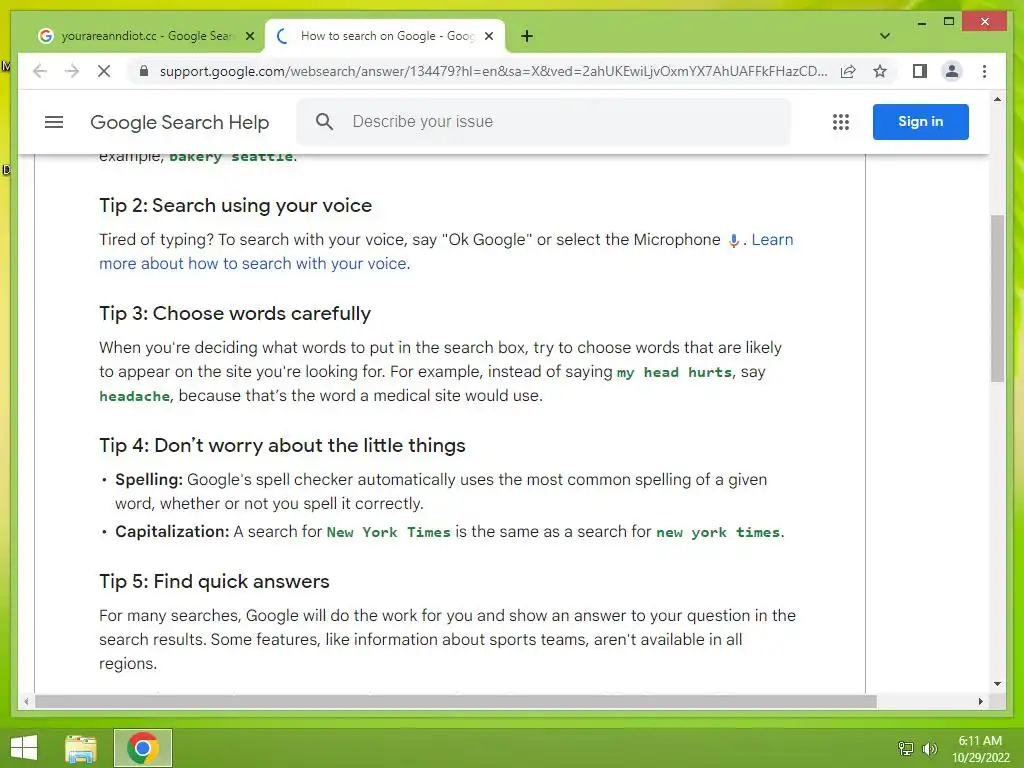Open the Windows Start menu

click(x=24, y=748)
